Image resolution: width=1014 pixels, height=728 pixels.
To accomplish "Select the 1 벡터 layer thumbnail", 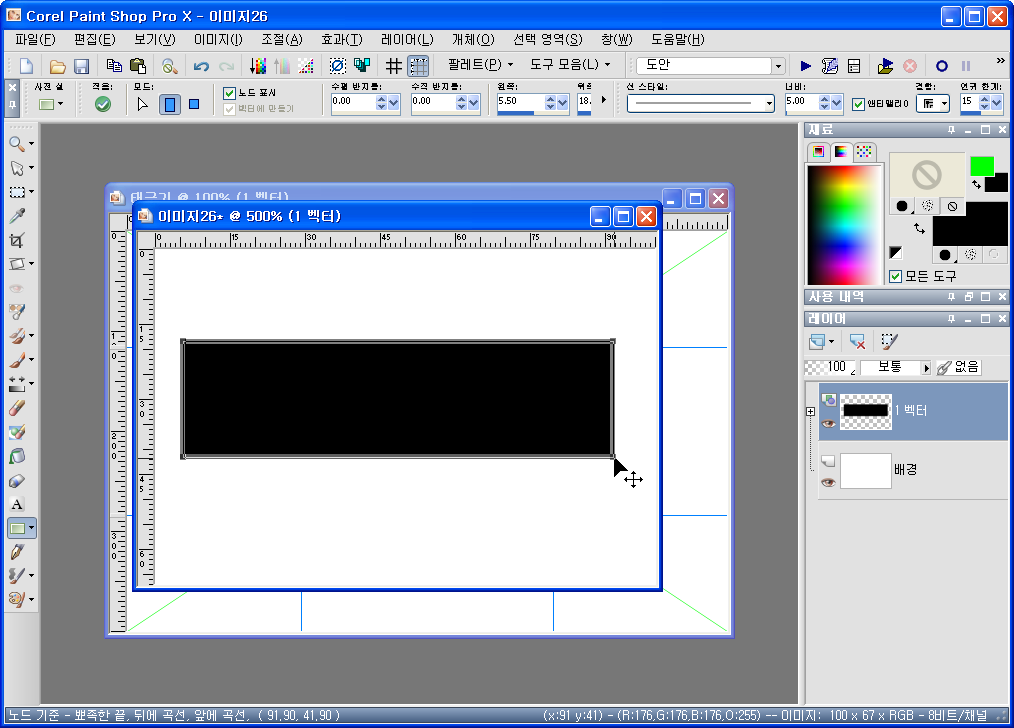I will pyautogui.click(x=865, y=411).
